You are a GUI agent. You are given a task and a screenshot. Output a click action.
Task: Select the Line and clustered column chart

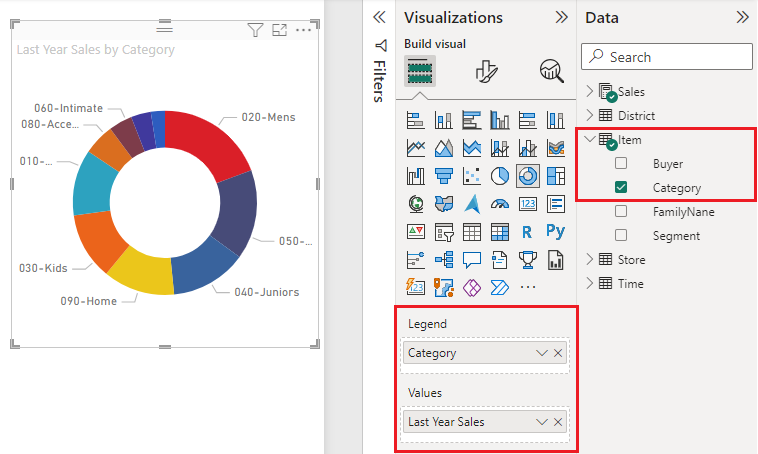point(527,148)
